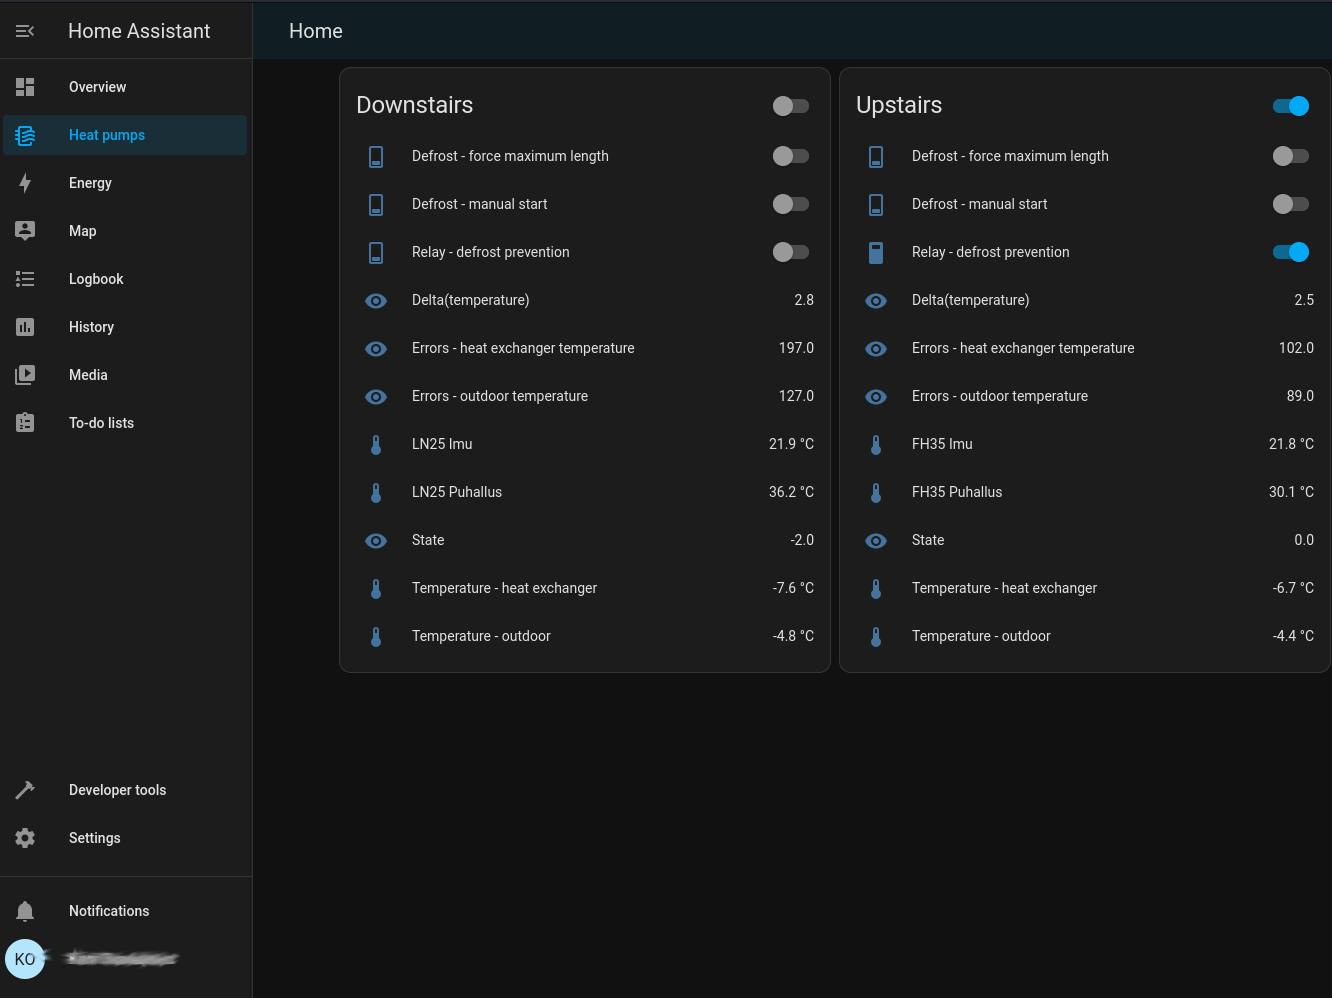Click the Notifications bell icon

25,911
